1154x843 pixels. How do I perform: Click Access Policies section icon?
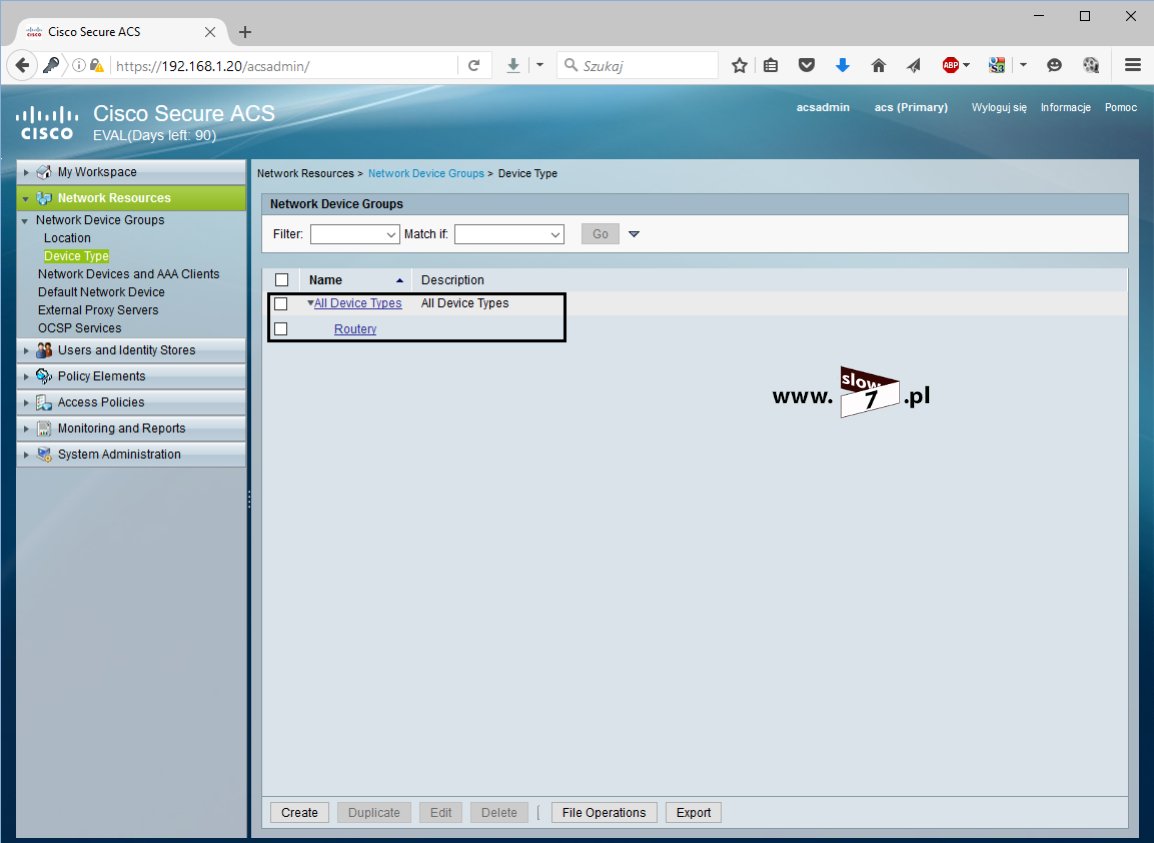[44, 403]
